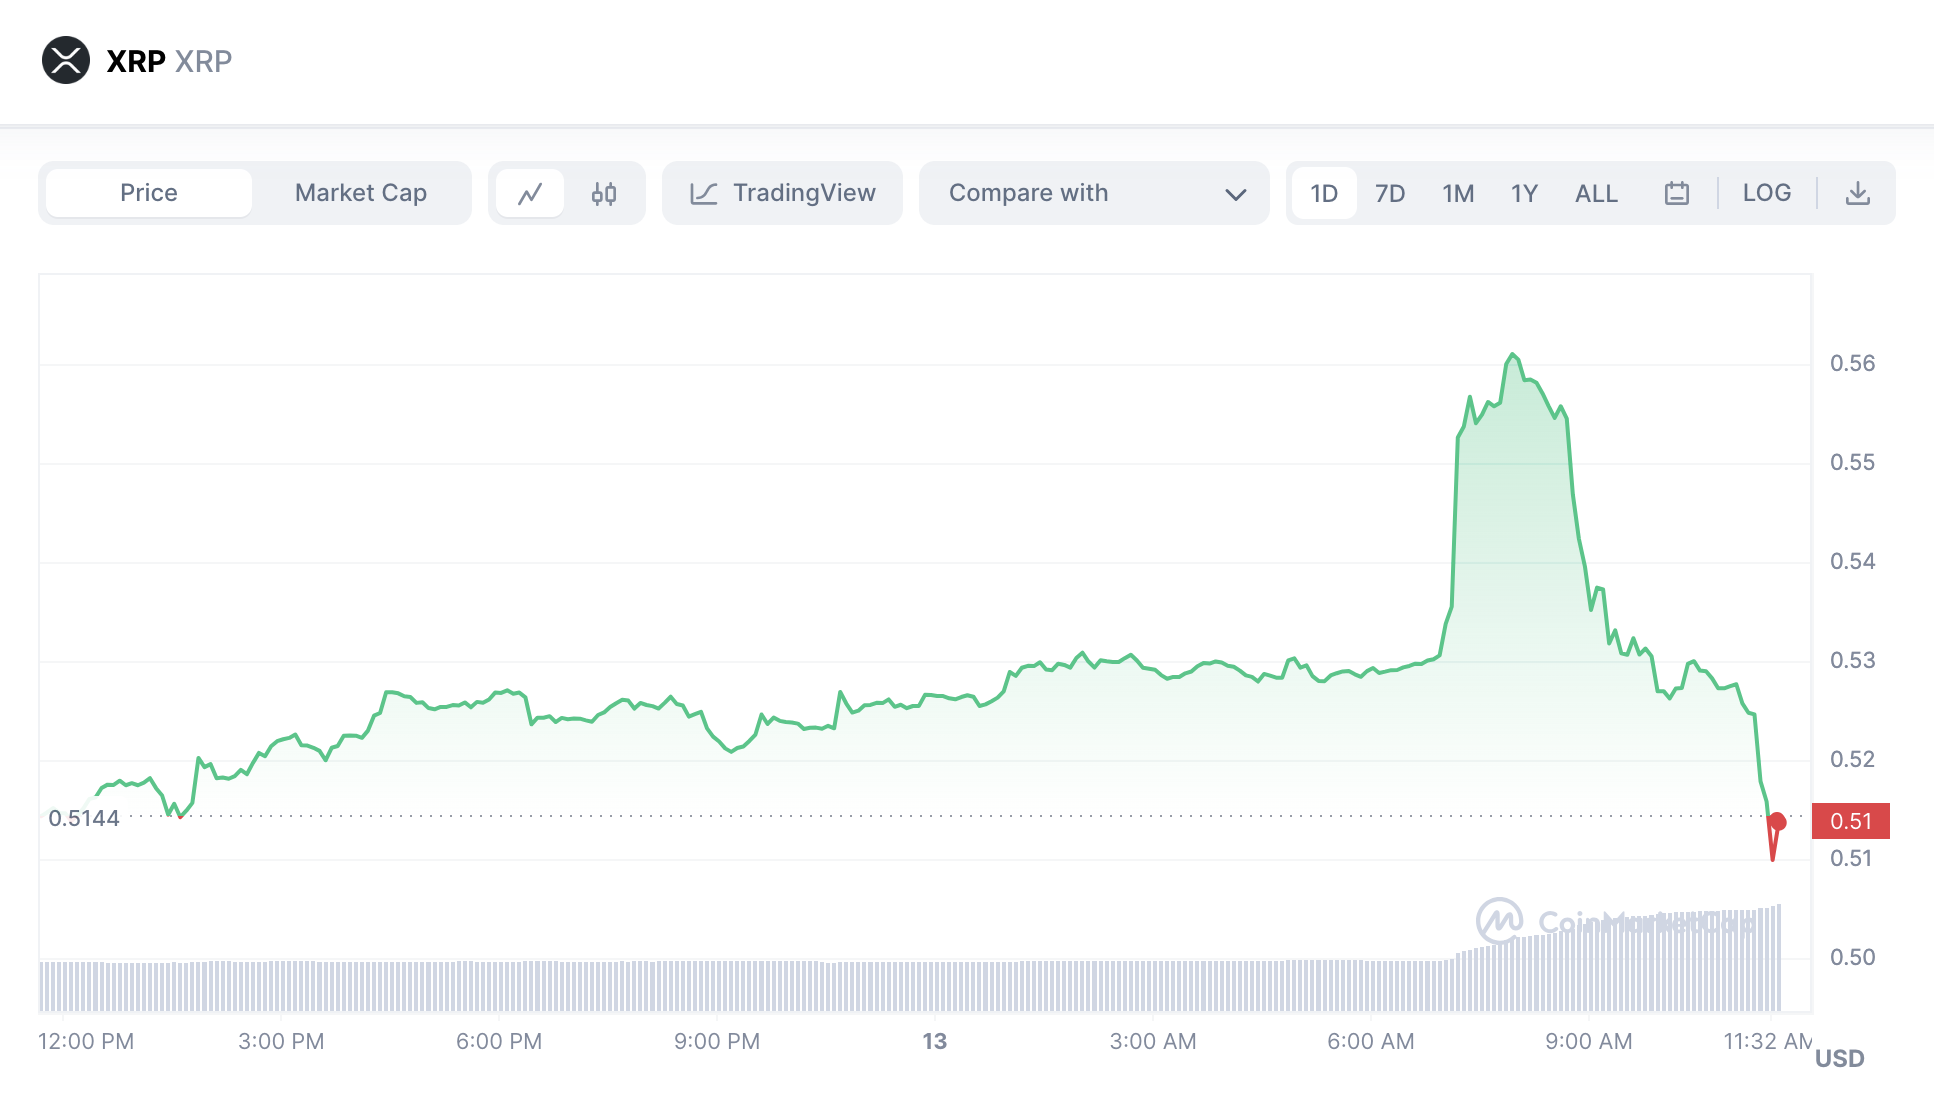Select the 1M time range
This screenshot has height=1104, width=1934.
point(1458,193)
